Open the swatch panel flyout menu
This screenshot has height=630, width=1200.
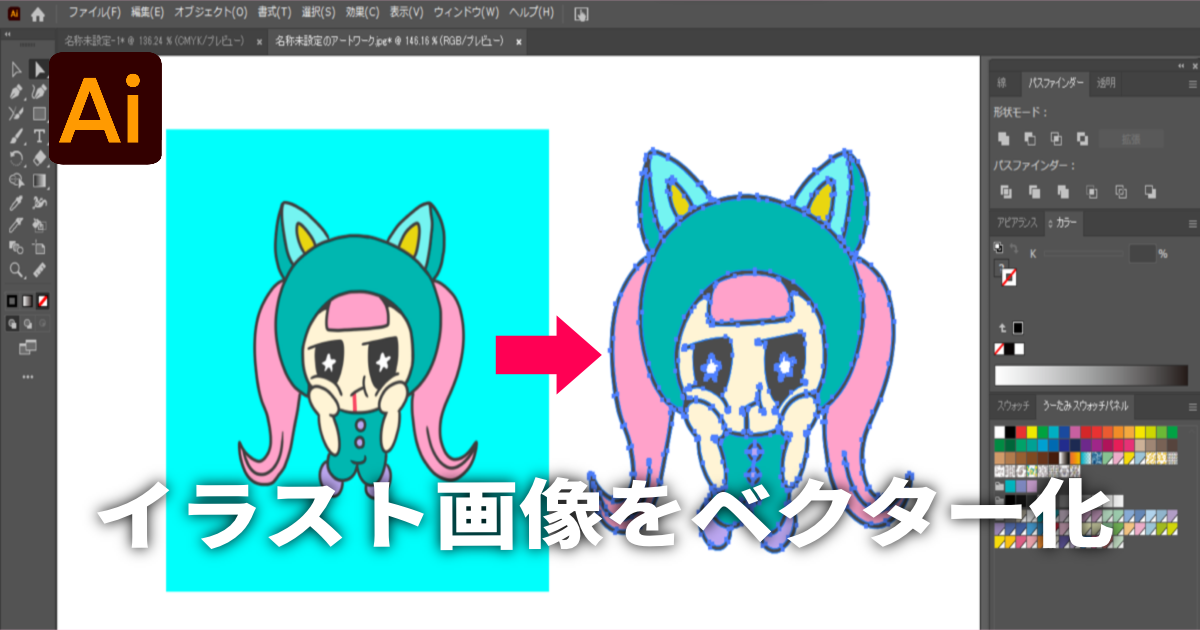(1193, 407)
